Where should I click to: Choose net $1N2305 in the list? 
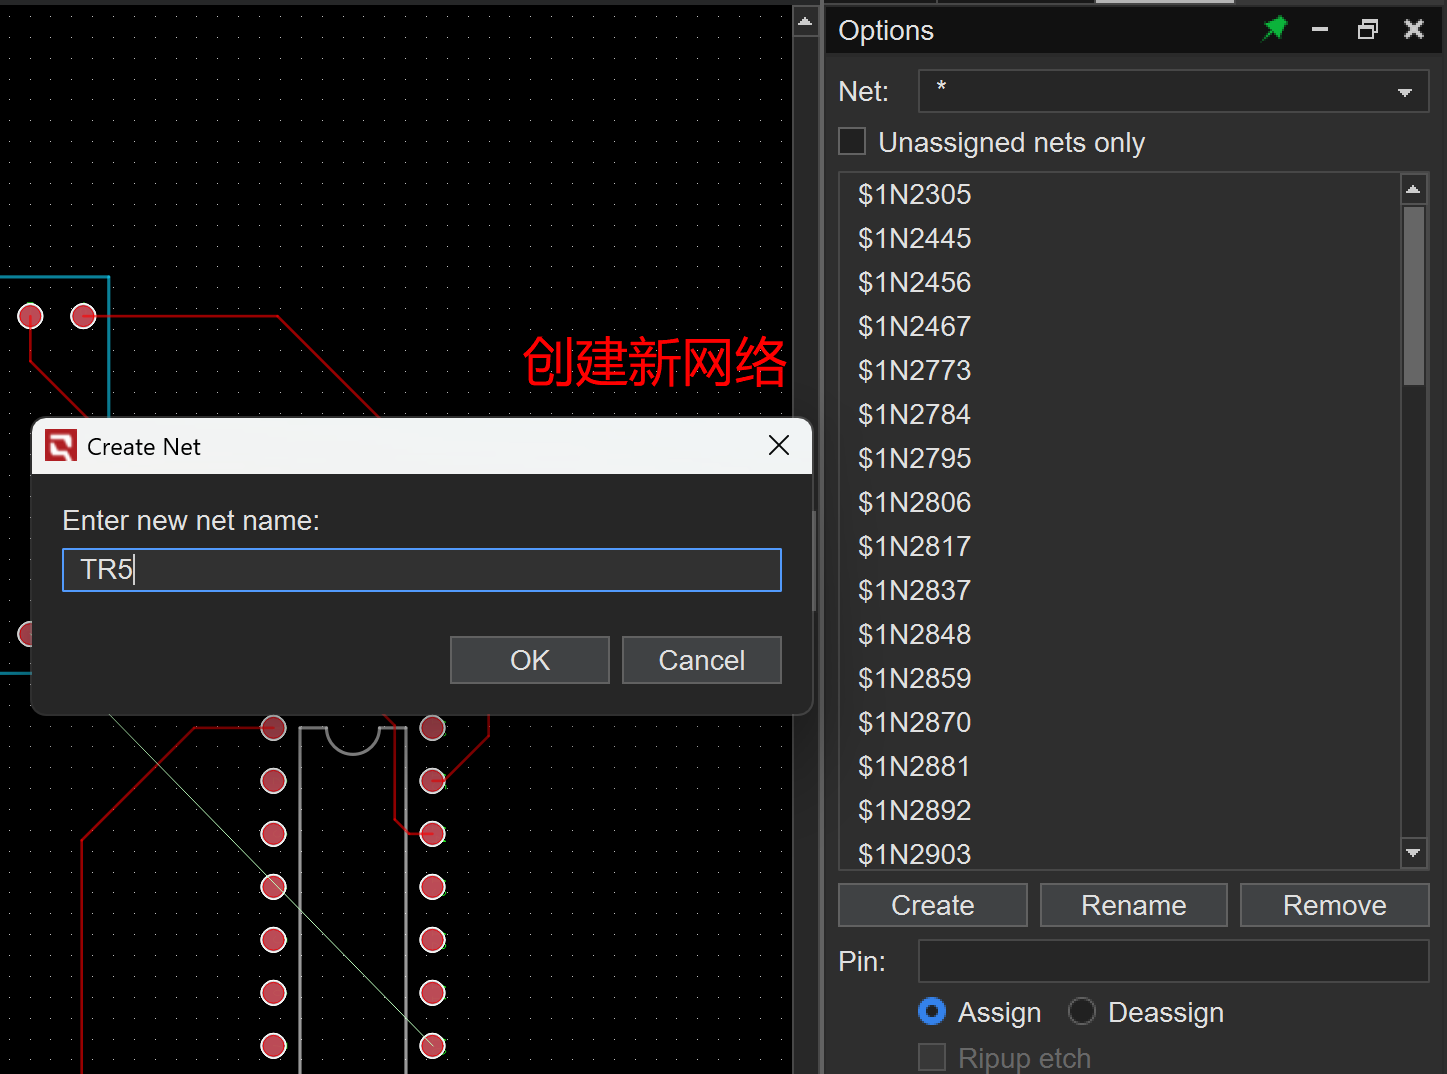coord(914,194)
